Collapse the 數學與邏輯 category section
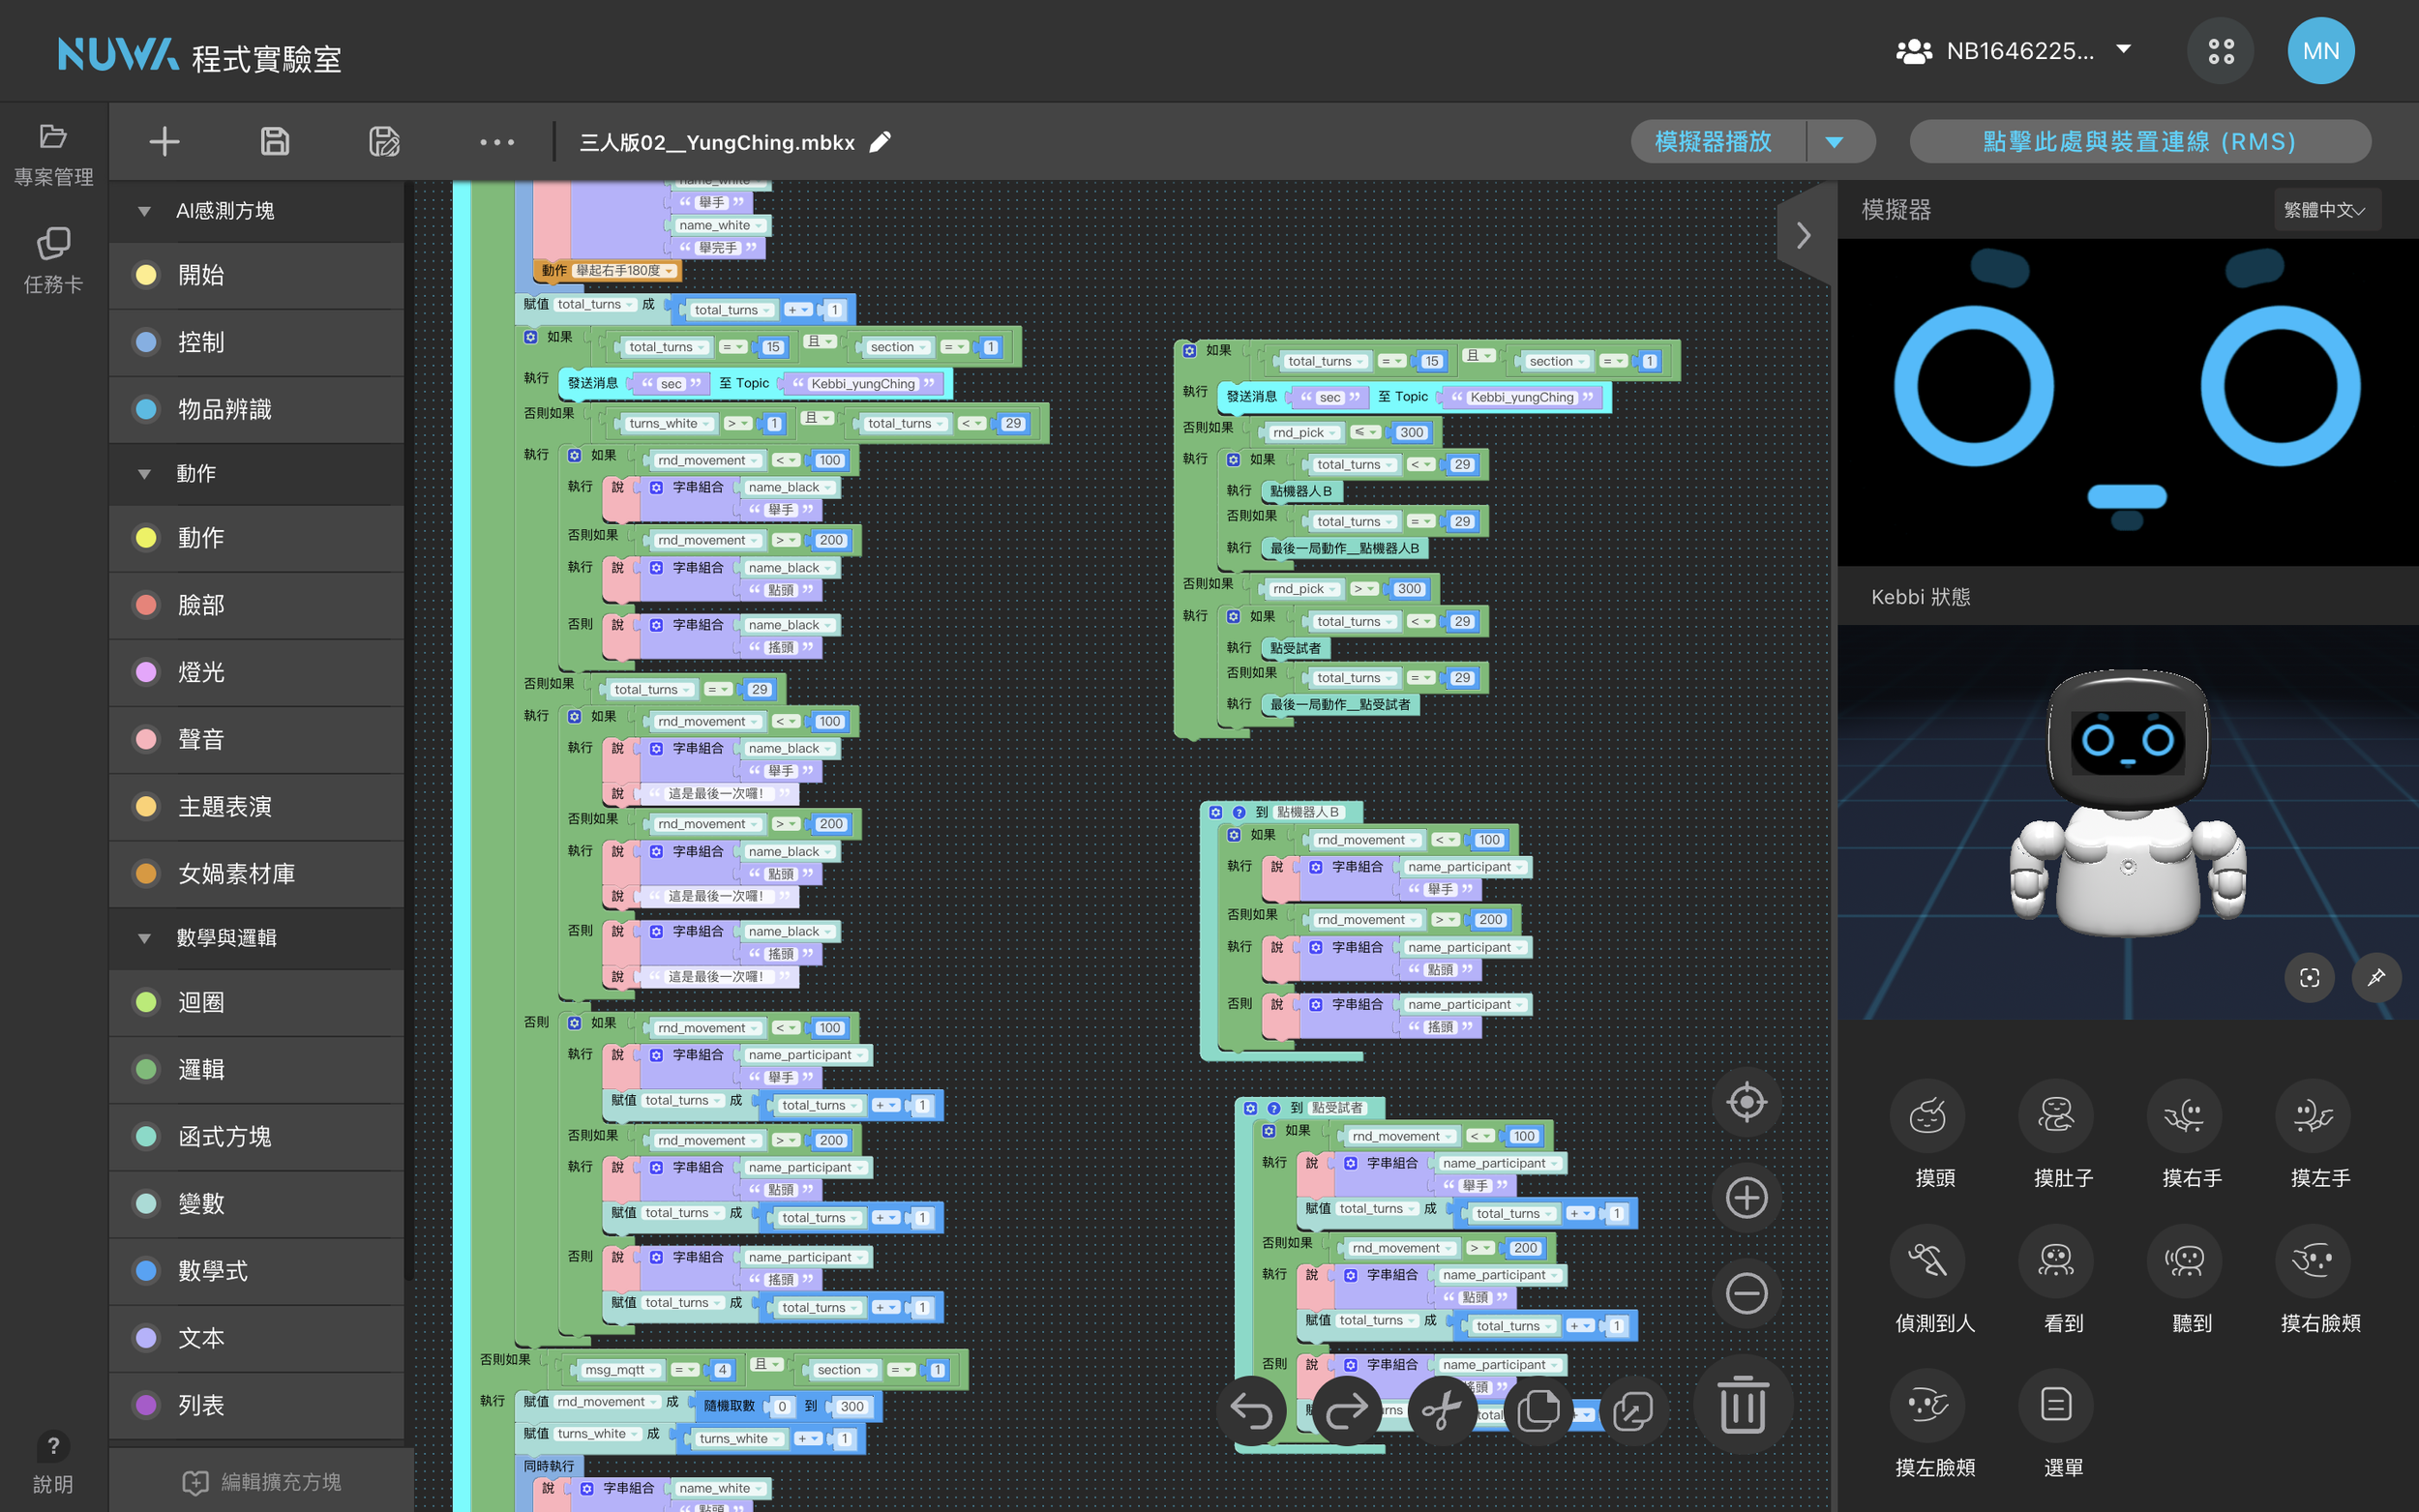The width and height of the screenshot is (2419, 1512). coord(144,938)
